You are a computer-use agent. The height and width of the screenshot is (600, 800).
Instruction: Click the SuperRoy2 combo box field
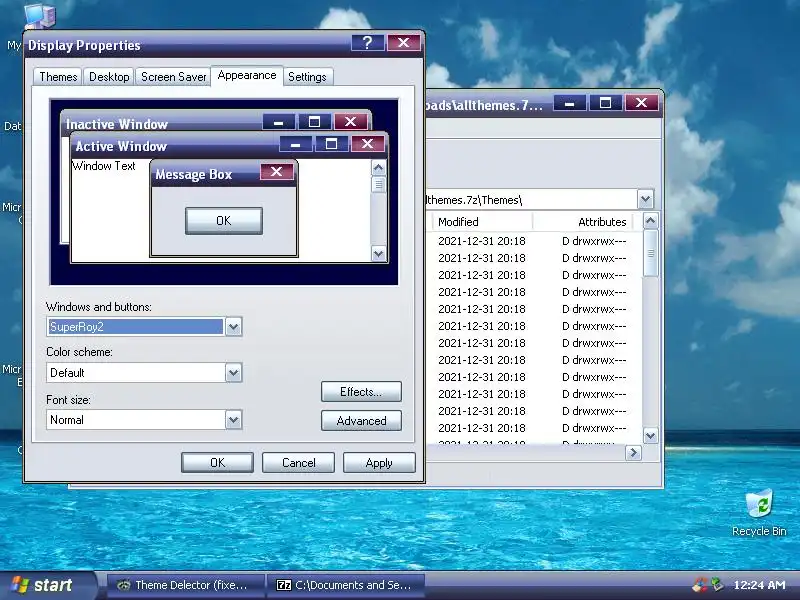coord(136,327)
